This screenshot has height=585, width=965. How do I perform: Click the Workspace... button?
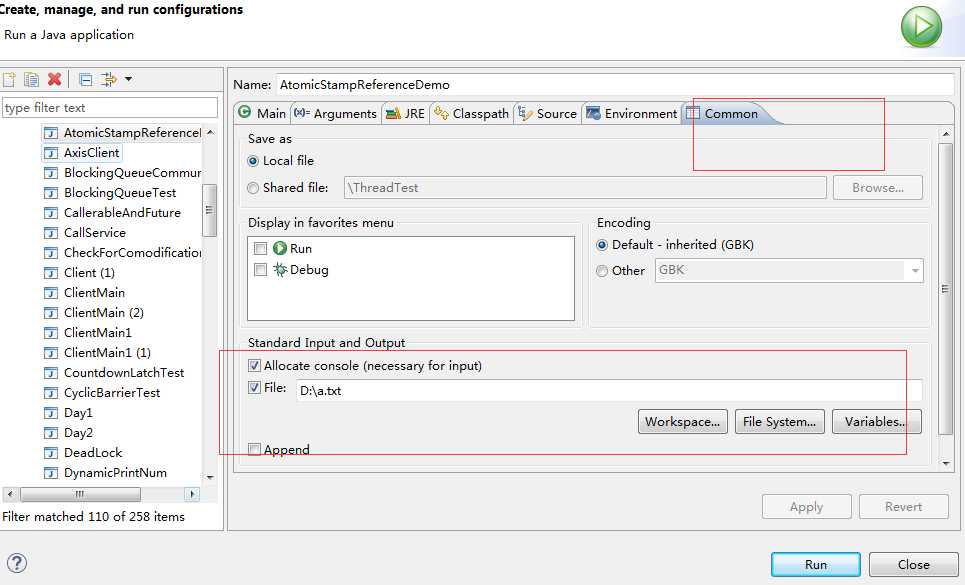683,421
